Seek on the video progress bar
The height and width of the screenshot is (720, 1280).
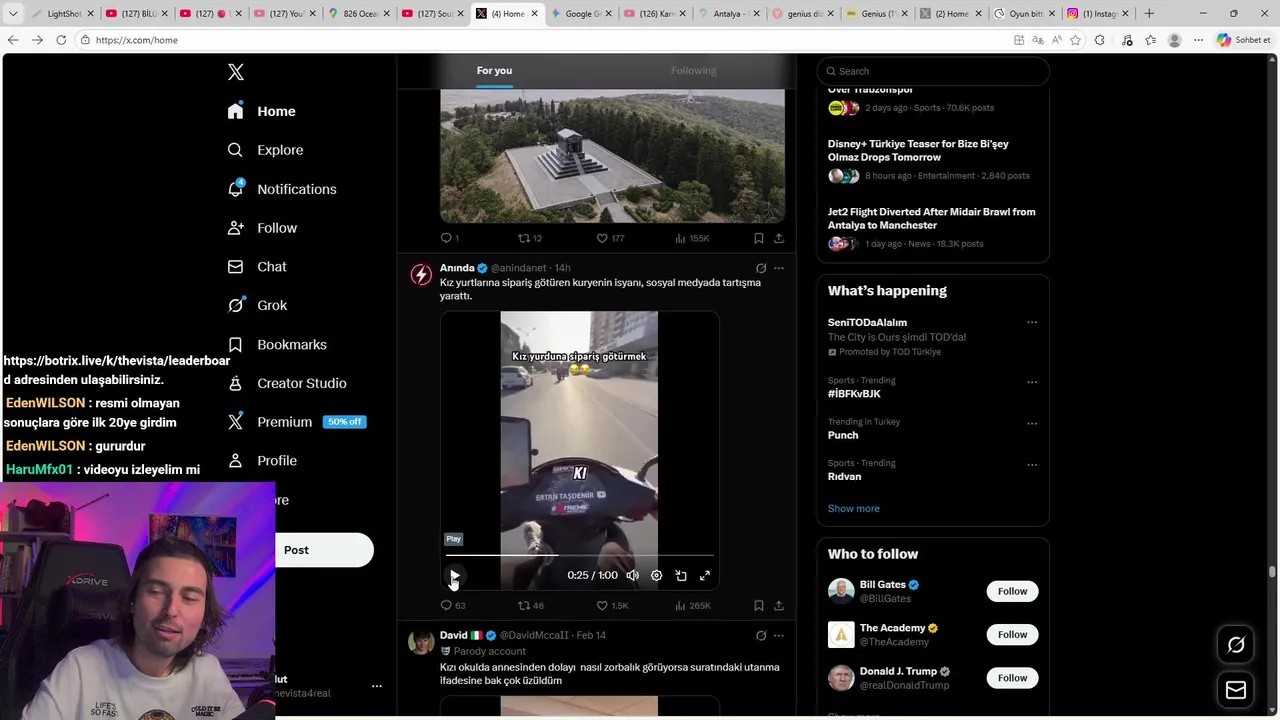pos(579,555)
